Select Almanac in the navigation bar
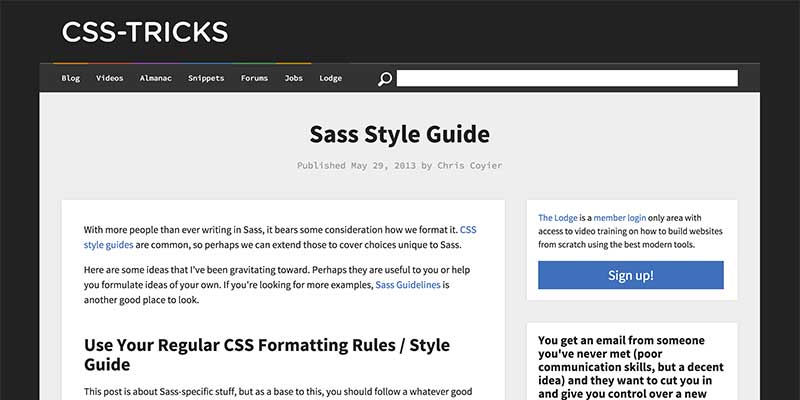This screenshot has height=400, width=800. click(x=155, y=78)
